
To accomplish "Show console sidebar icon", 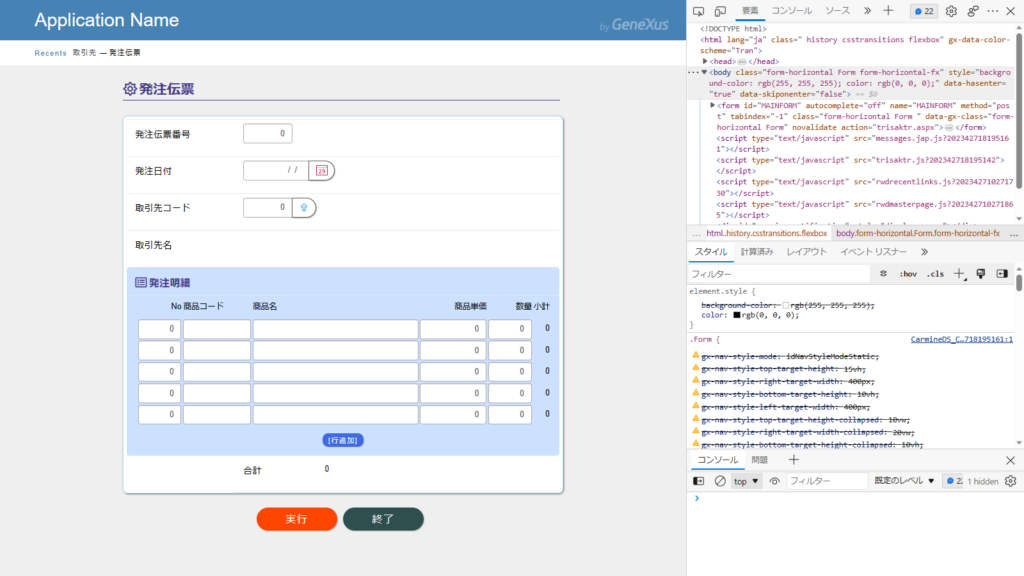I will (x=698, y=481).
